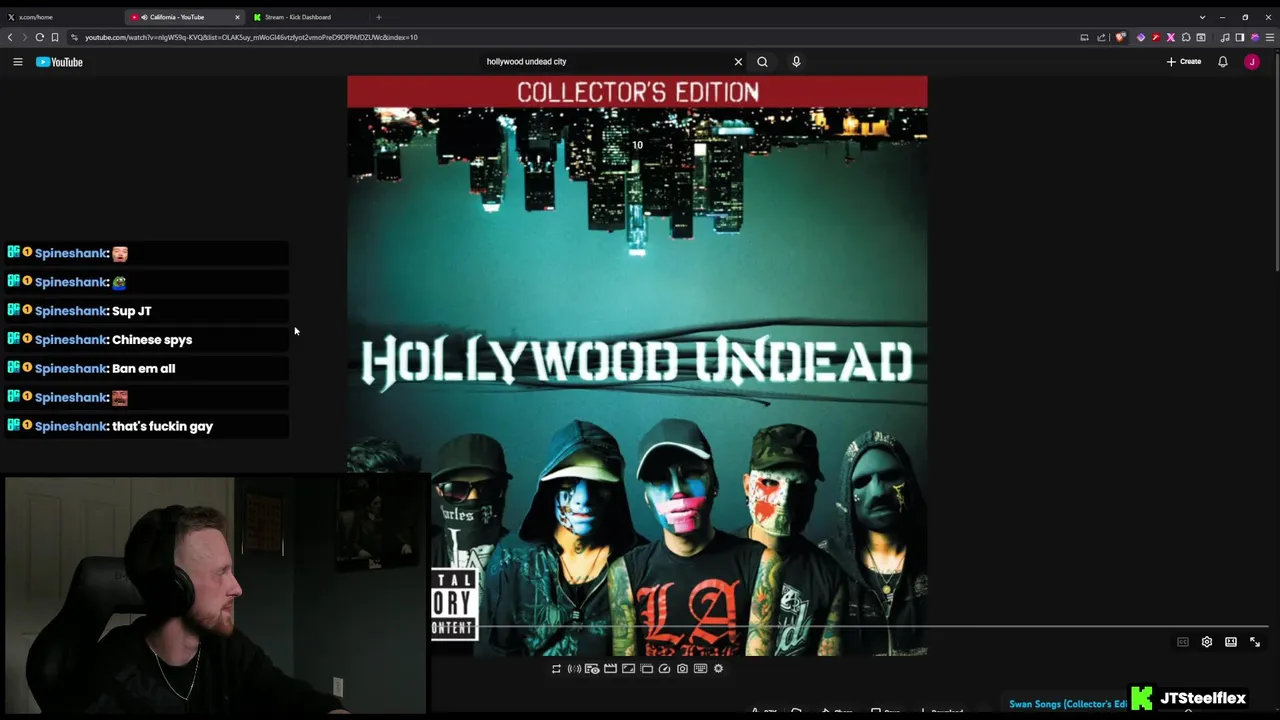The height and width of the screenshot is (720, 1280).
Task: Open the YouTube hamburger guide menu
Action: pyautogui.click(x=17, y=62)
